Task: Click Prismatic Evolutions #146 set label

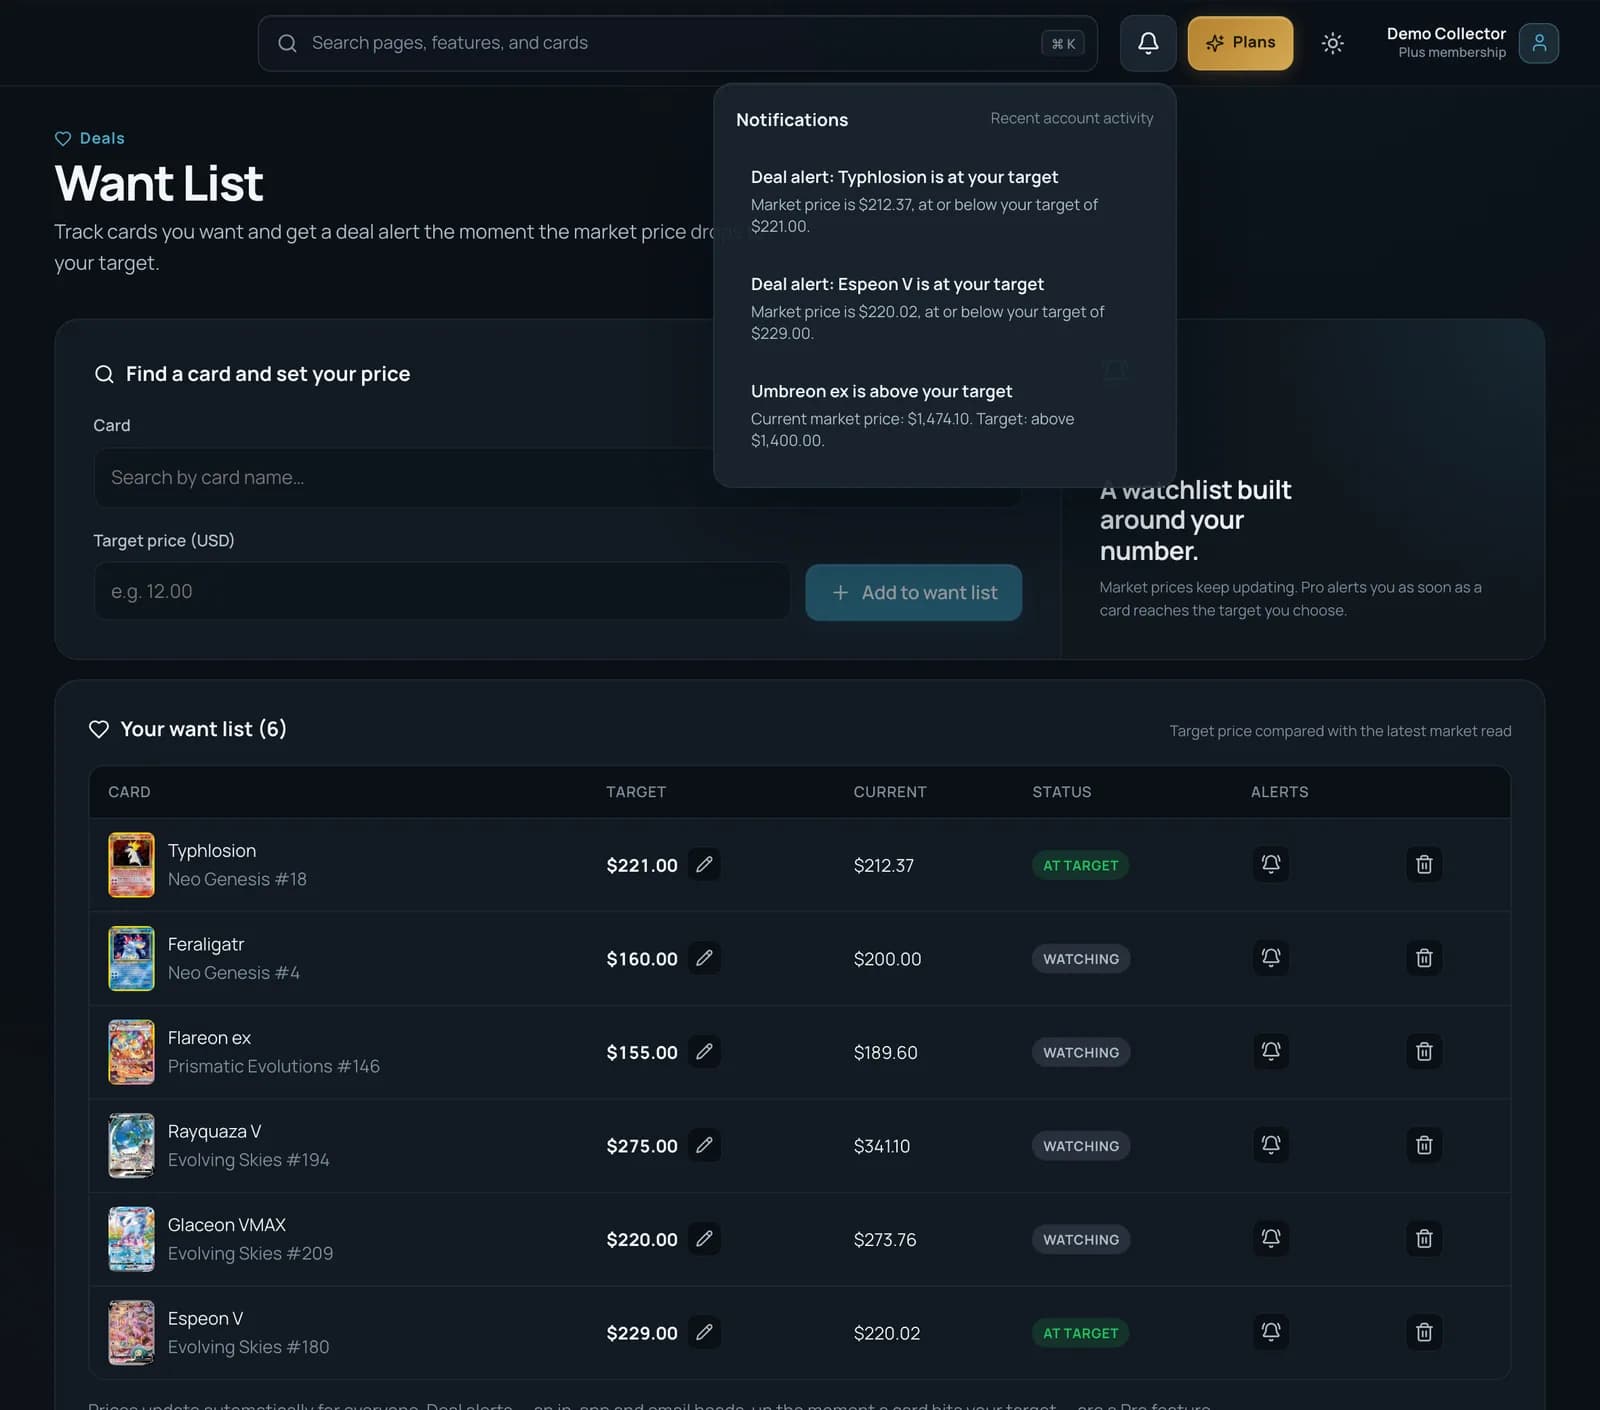Action: [x=274, y=1066]
